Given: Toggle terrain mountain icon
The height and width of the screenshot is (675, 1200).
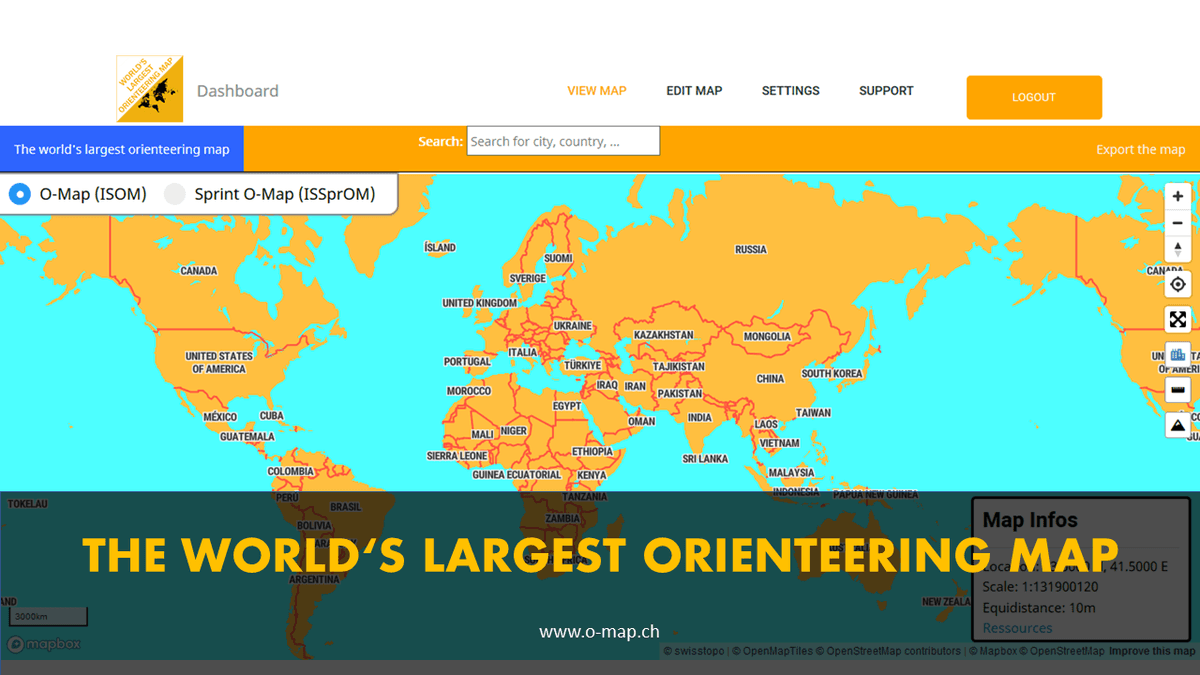Looking at the screenshot, I should coord(1178,425).
